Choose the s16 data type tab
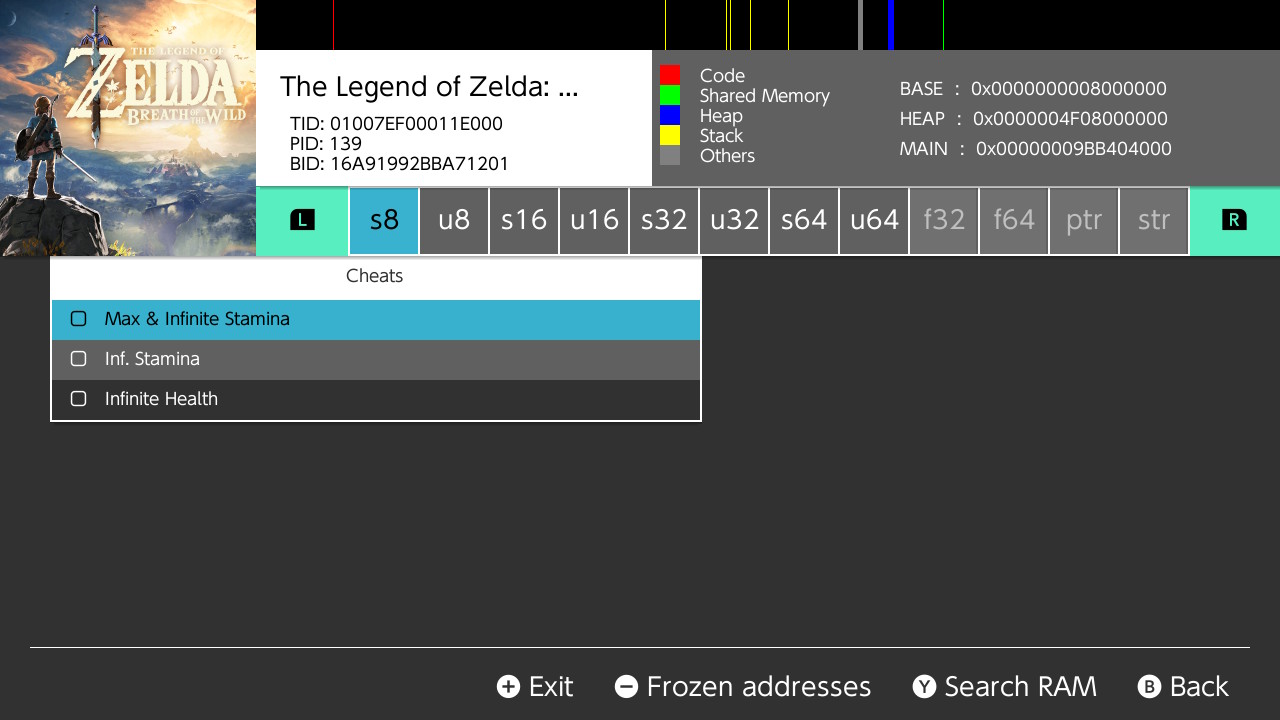The width and height of the screenshot is (1280, 720). [x=524, y=221]
